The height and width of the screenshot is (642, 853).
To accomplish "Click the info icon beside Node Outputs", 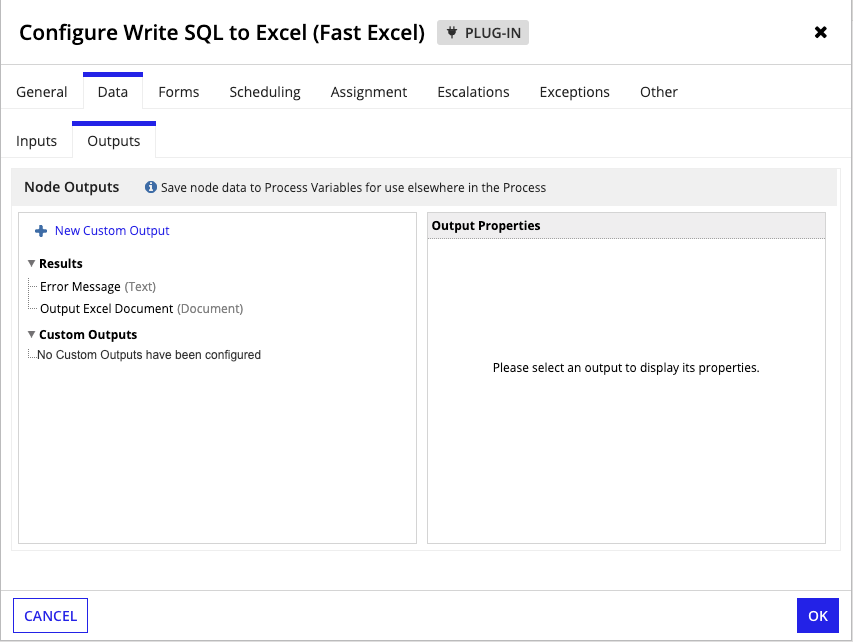I will point(151,187).
